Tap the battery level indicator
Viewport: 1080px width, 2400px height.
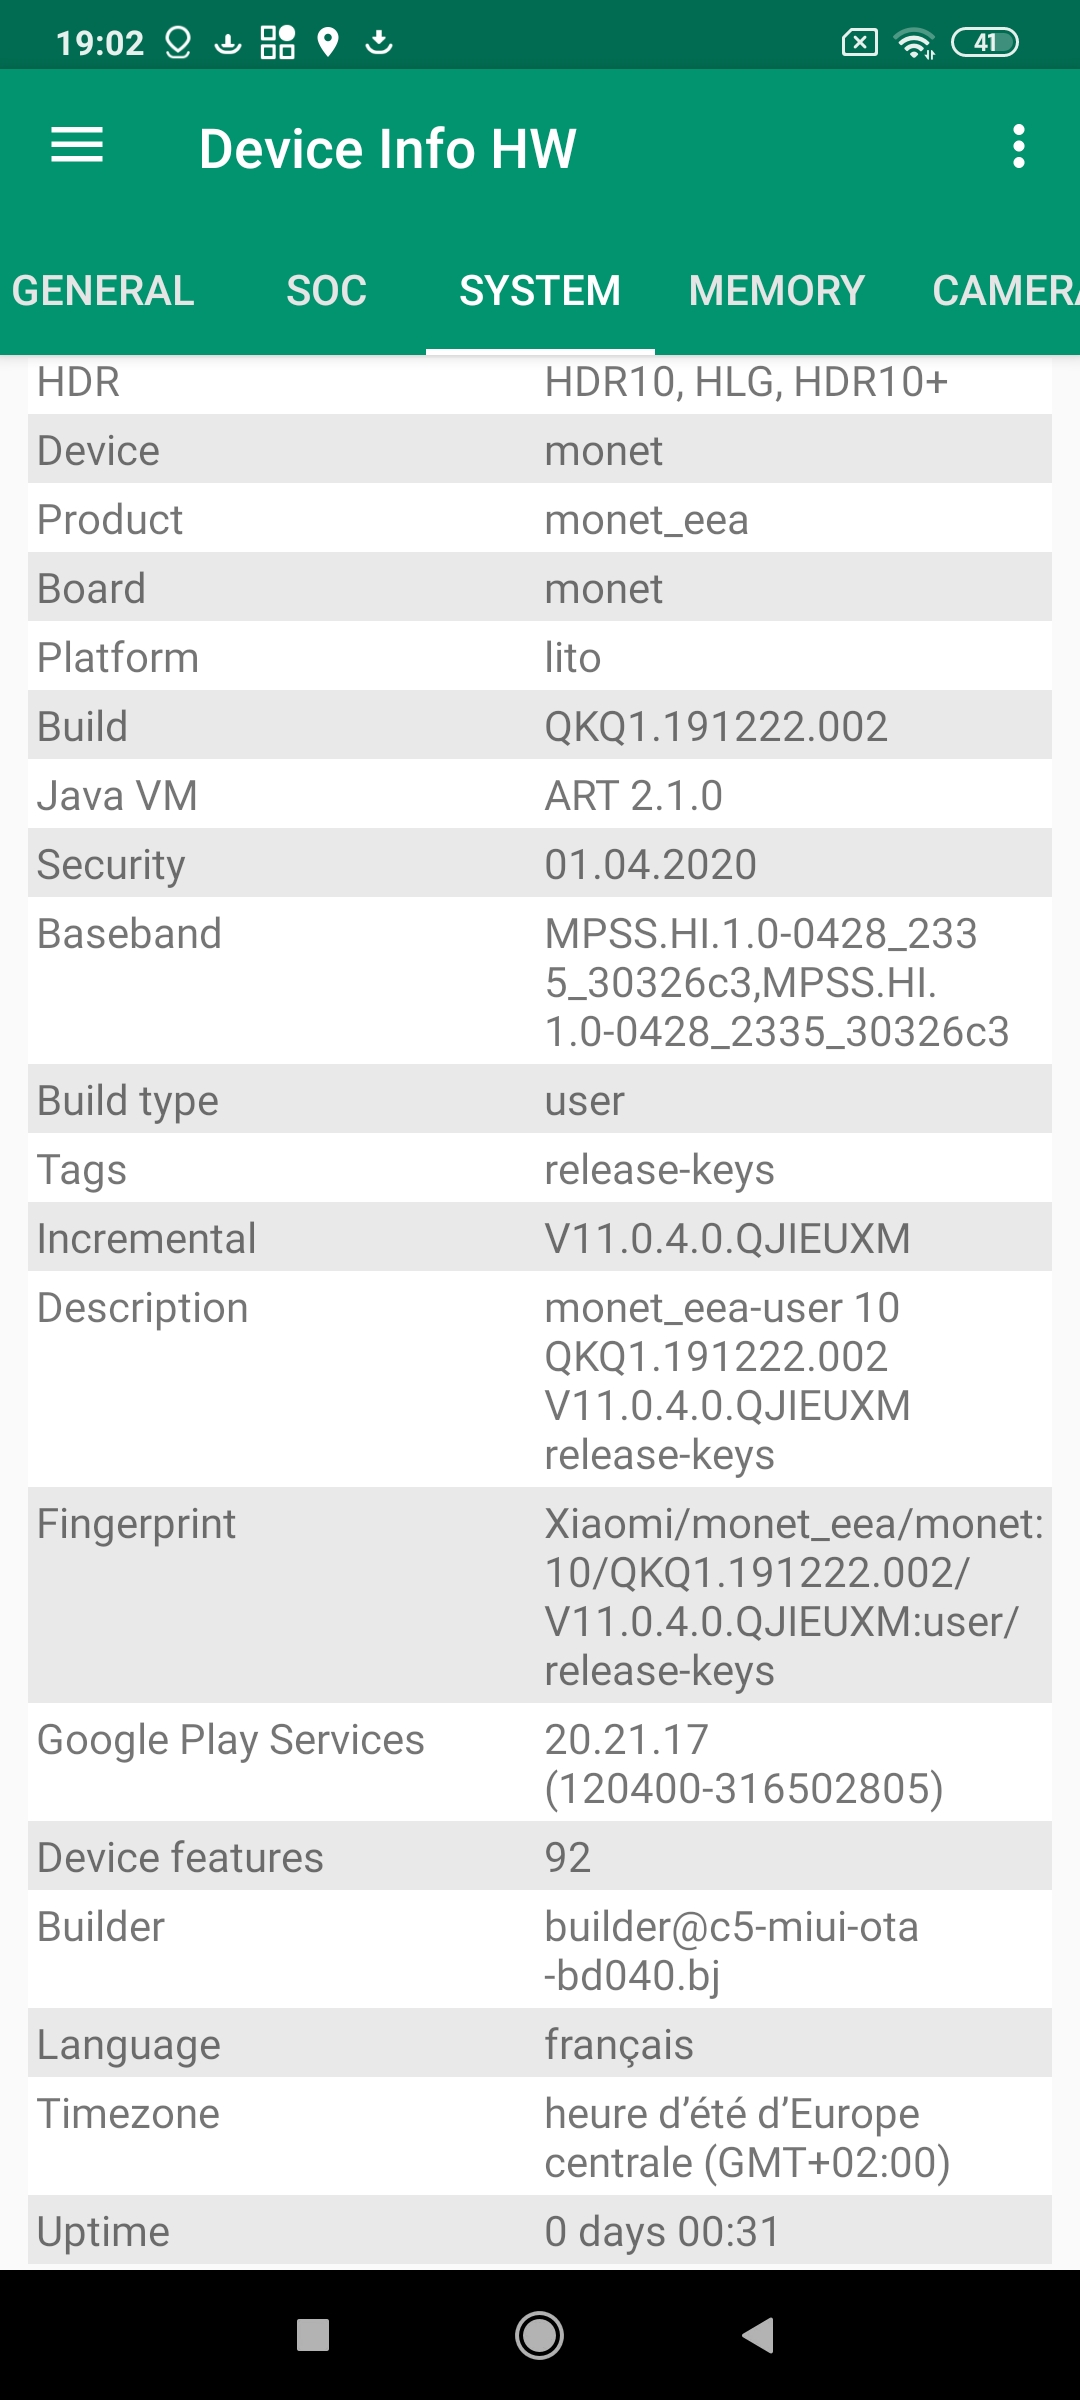[x=984, y=42]
